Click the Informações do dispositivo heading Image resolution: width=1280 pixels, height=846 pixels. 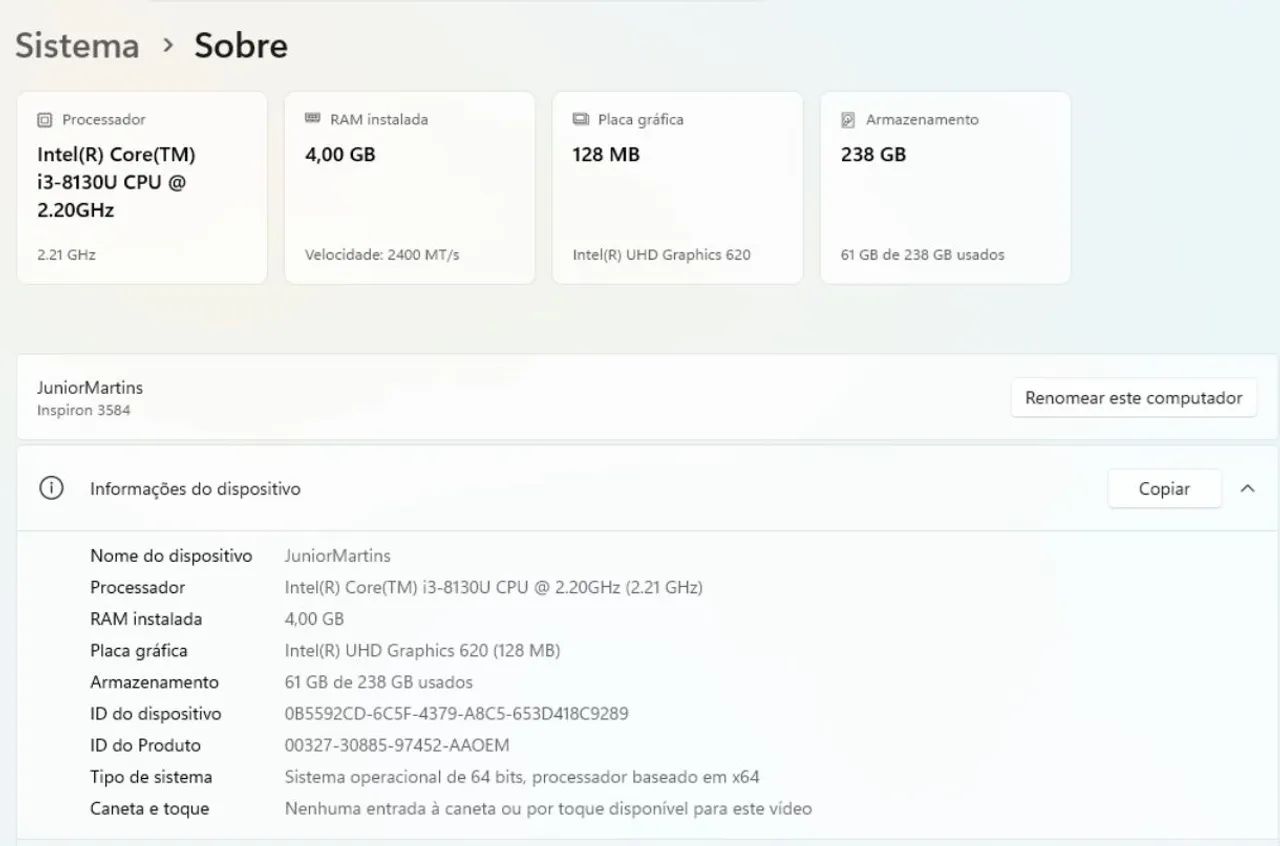coord(195,489)
